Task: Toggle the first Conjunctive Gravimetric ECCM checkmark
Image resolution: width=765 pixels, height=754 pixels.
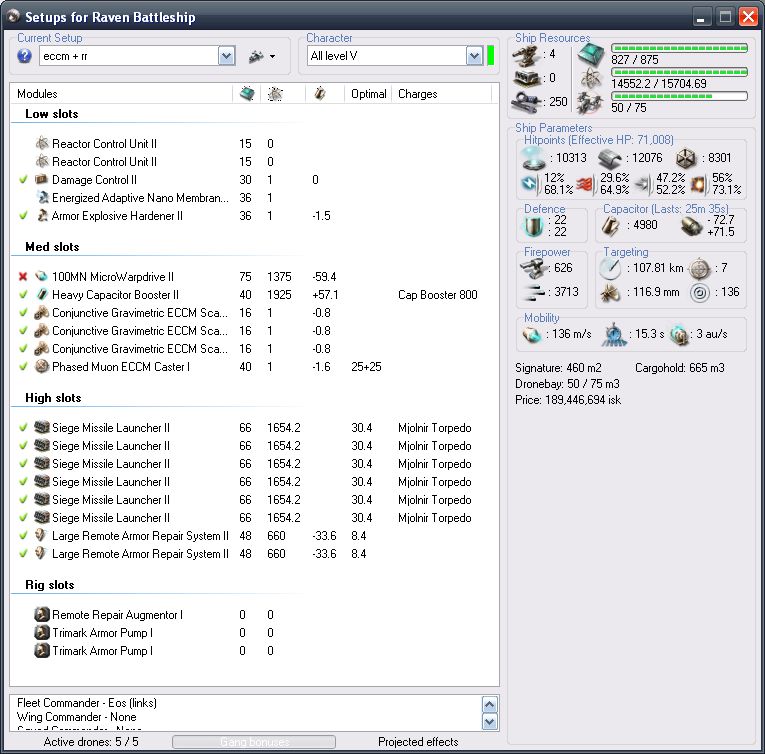Action: click(x=23, y=312)
